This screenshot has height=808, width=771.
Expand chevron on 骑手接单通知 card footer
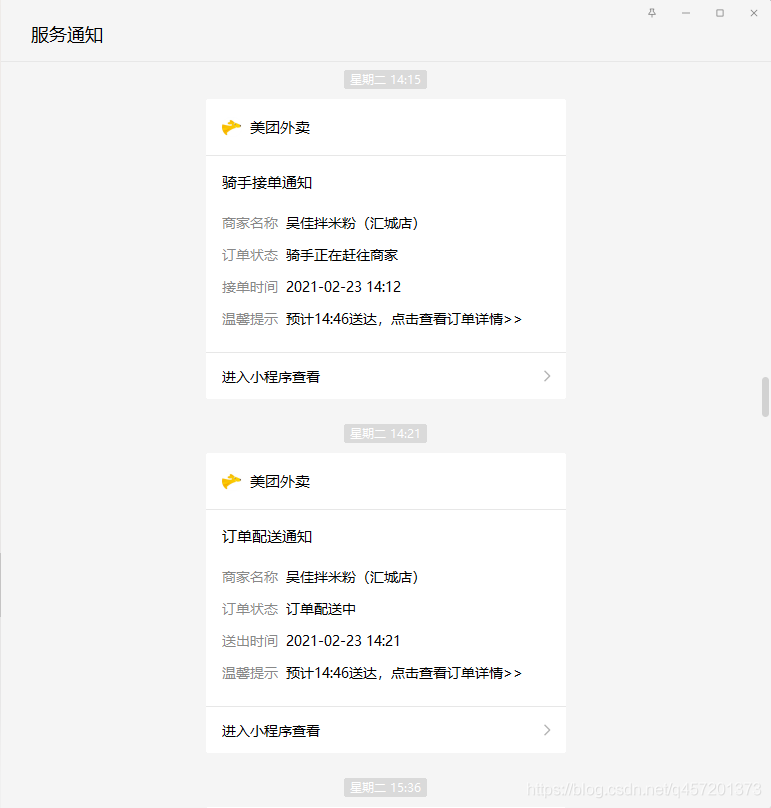pyautogui.click(x=547, y=376)
